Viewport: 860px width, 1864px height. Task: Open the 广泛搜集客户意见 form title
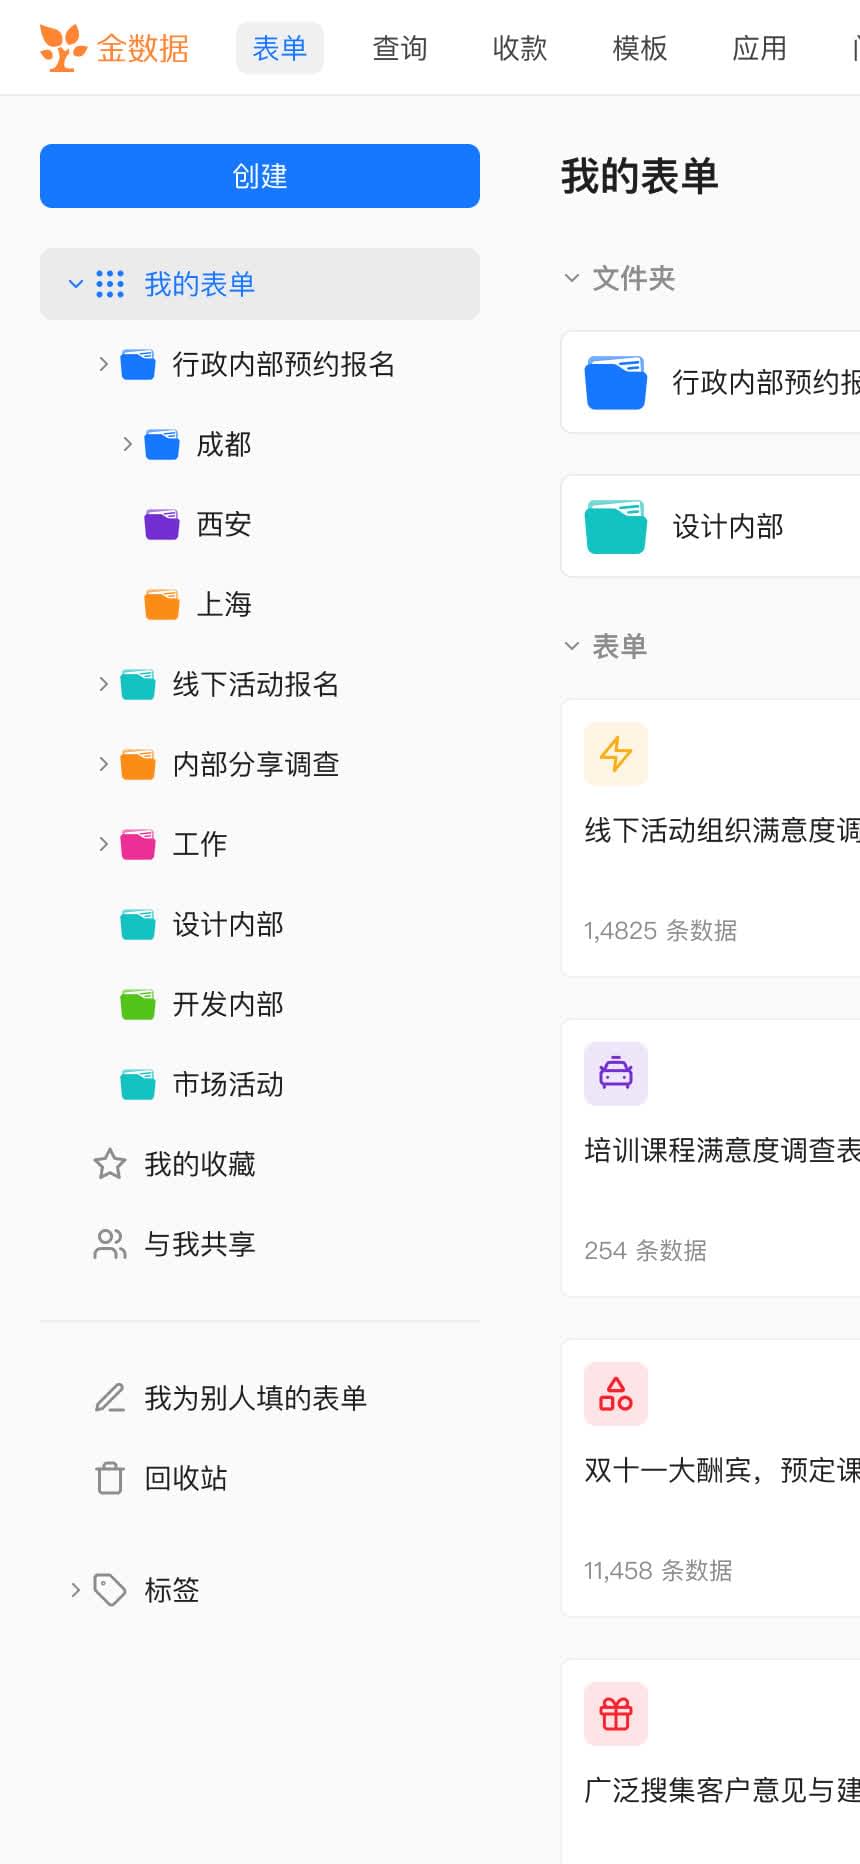tap(722, 1790)
